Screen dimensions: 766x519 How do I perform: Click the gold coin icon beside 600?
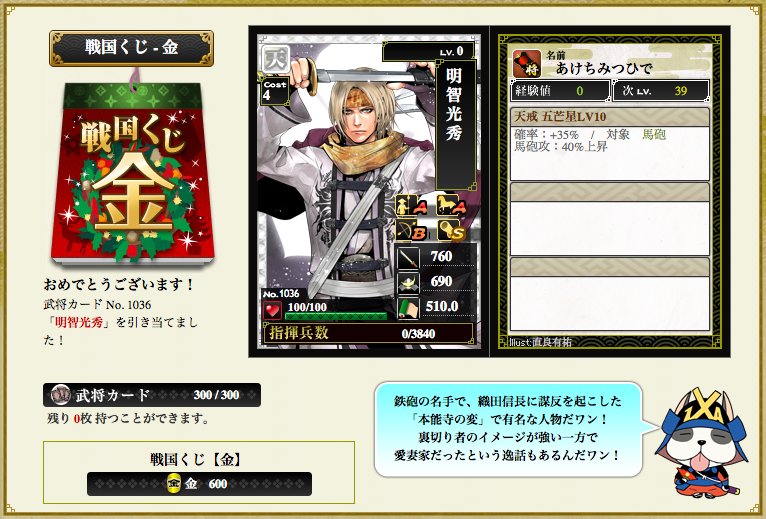(174, 484)
